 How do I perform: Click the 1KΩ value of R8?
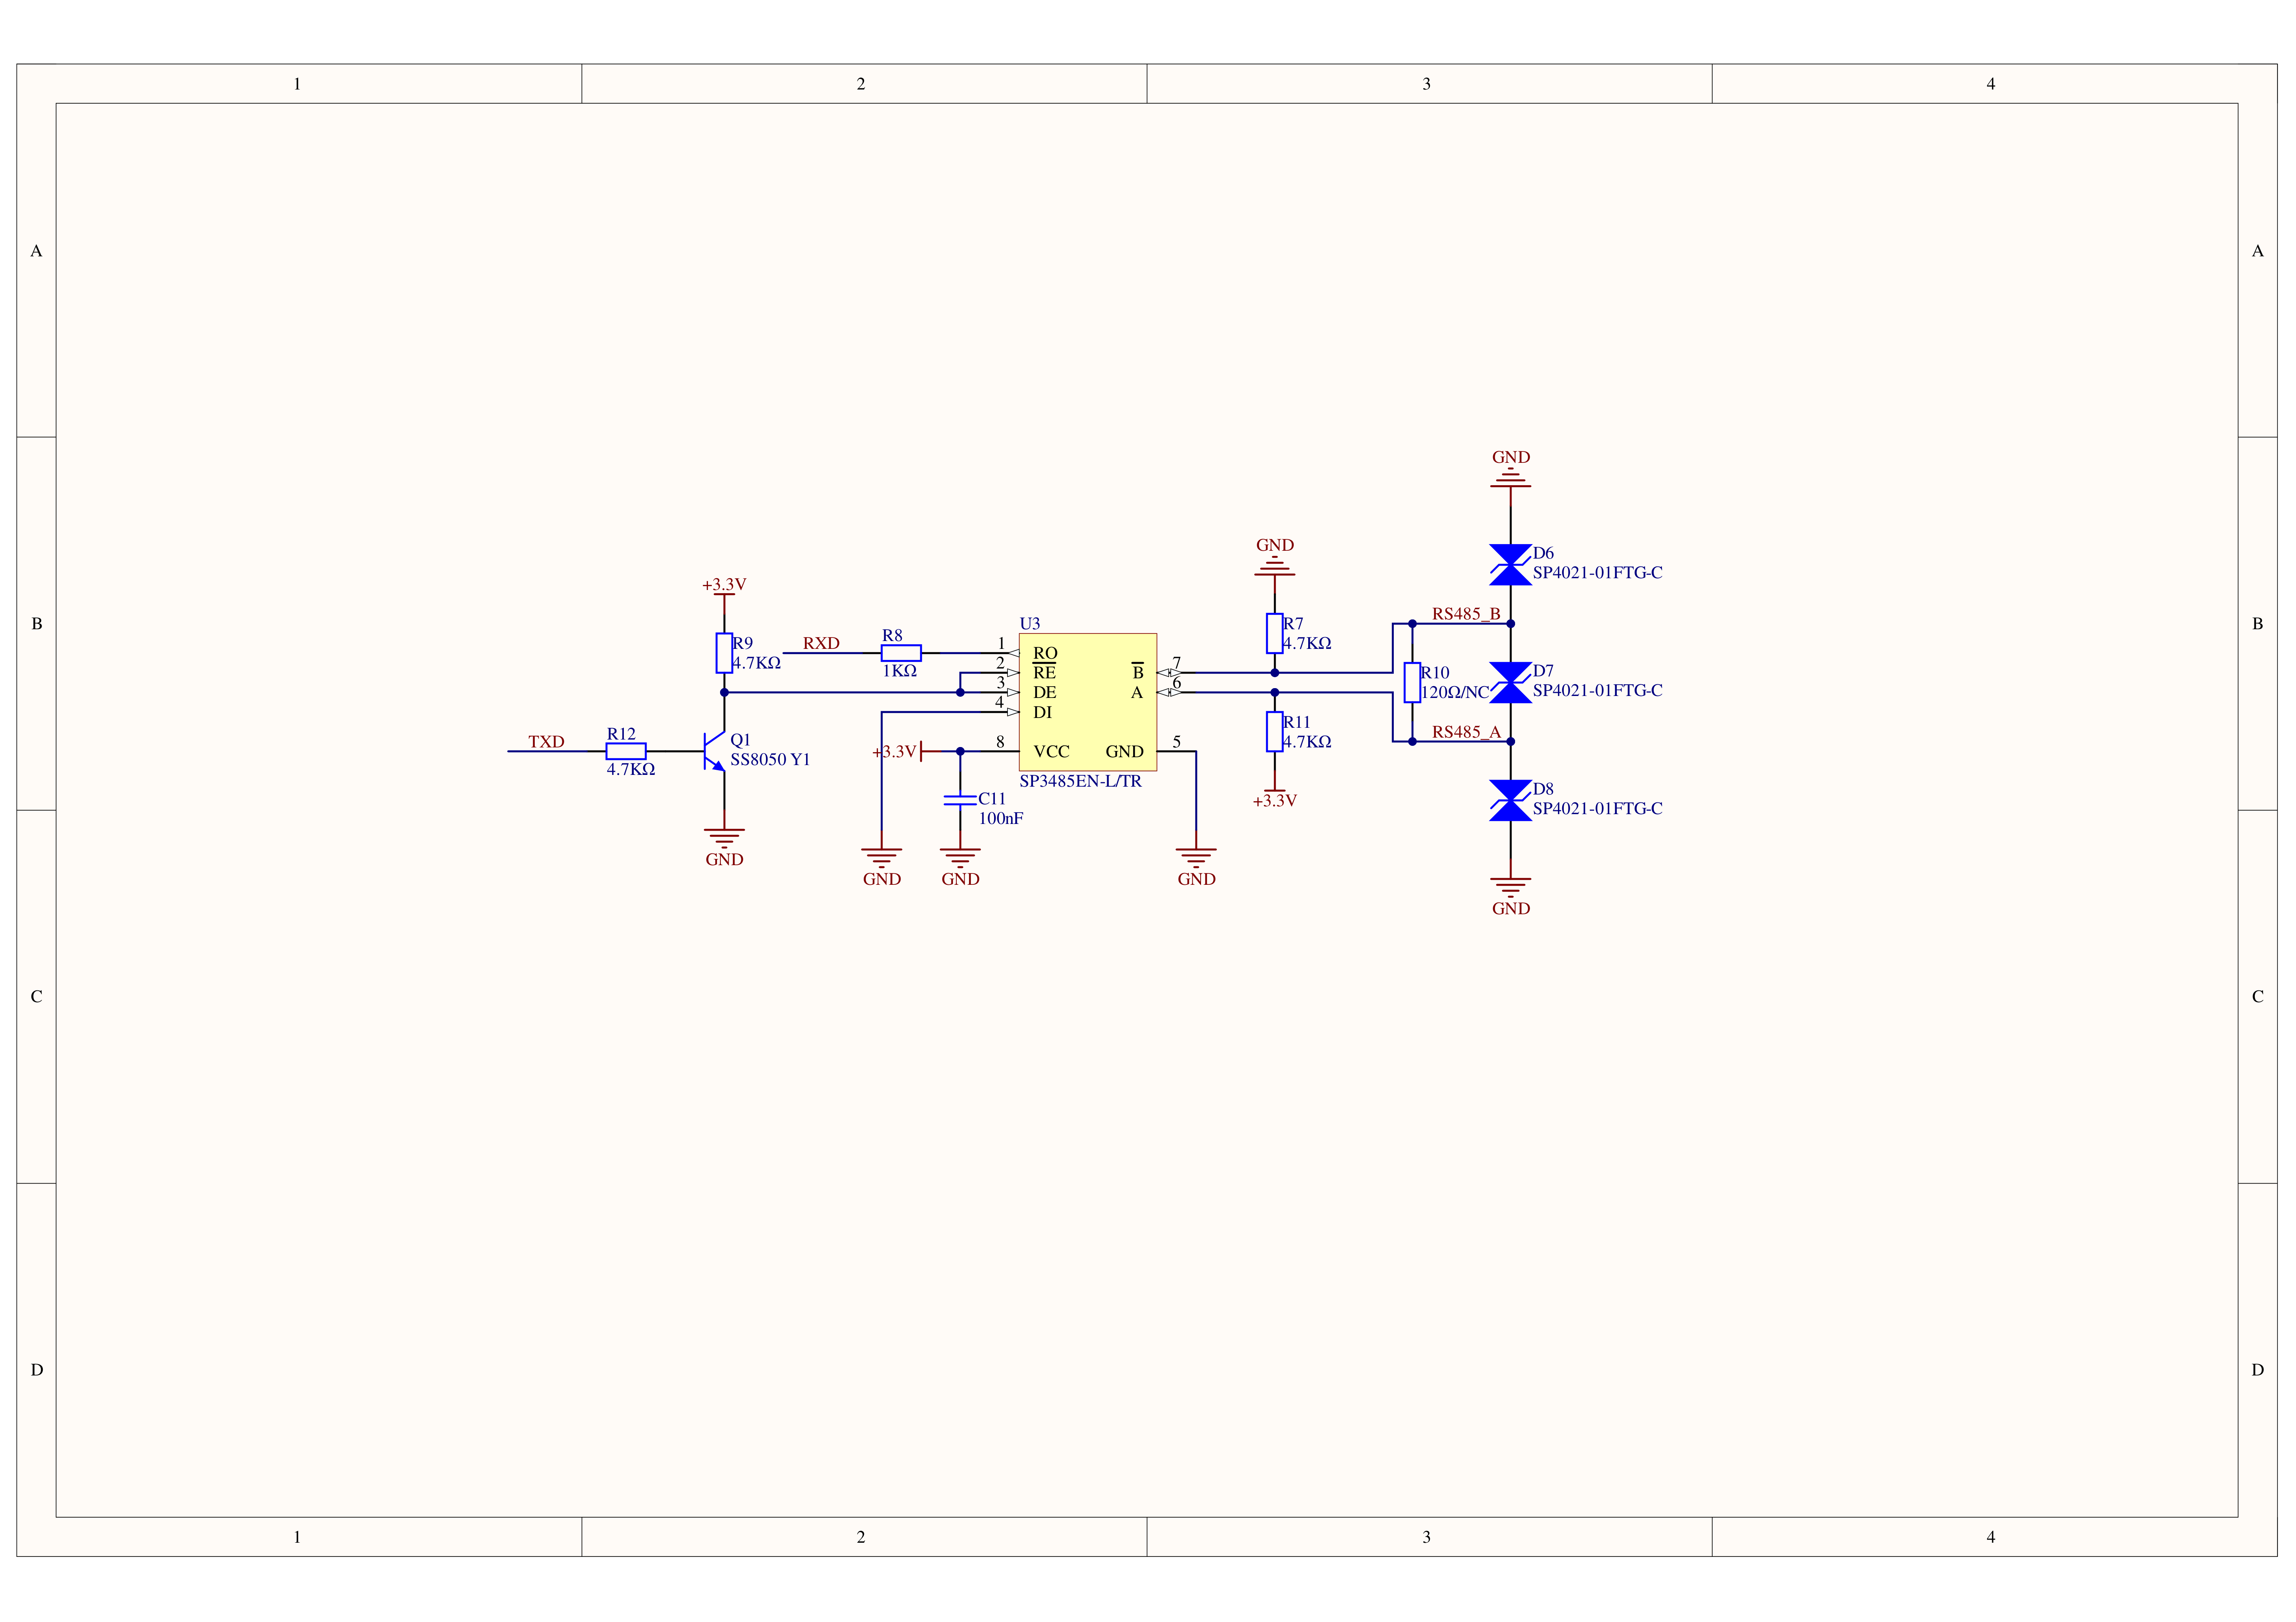(x=899, y=671)
